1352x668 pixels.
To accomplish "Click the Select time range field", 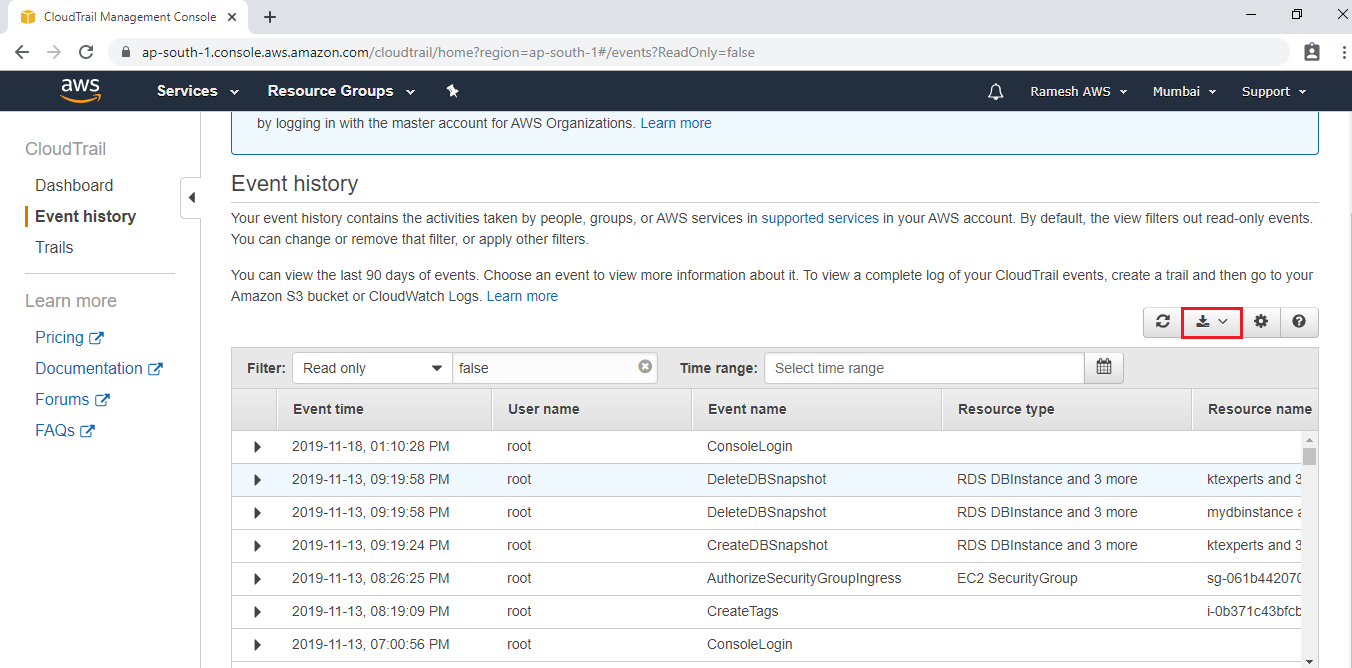I will point(924,368).
